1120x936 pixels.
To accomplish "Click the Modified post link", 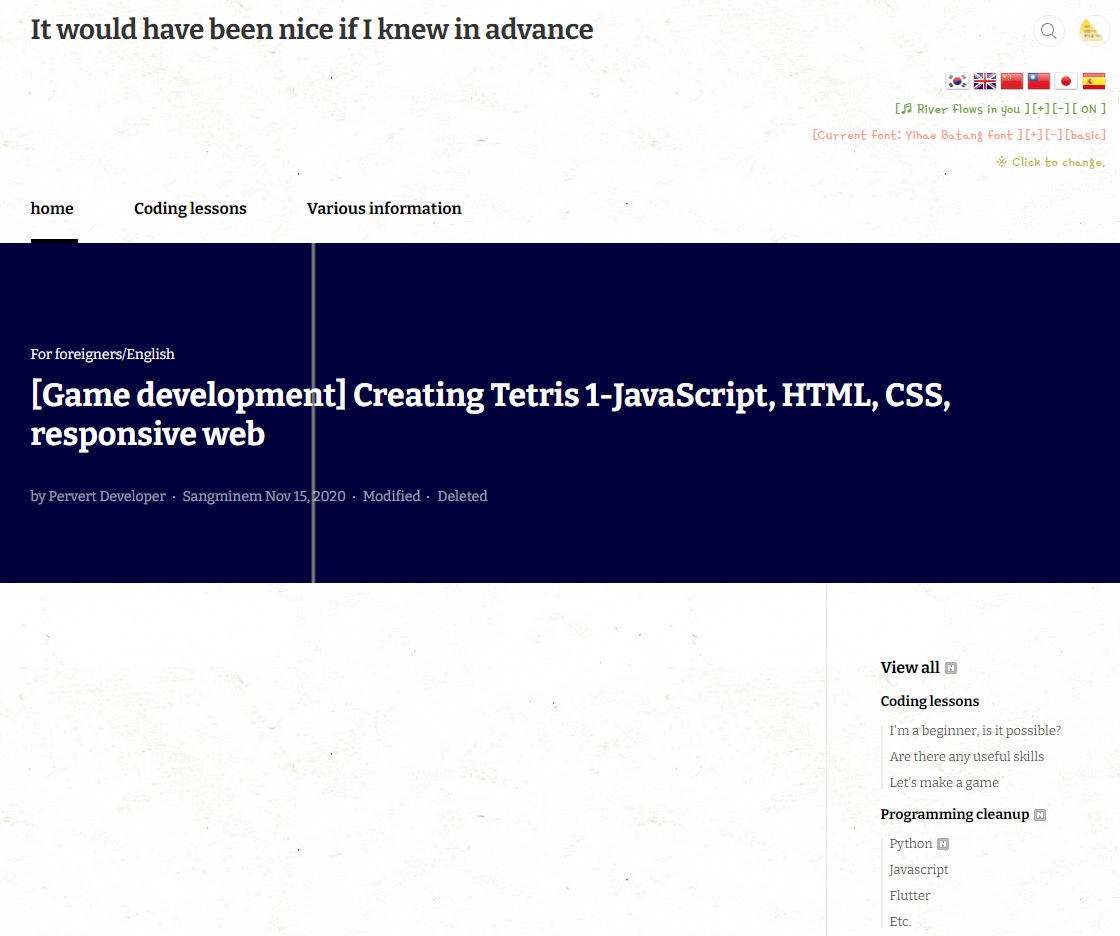I will click(391, 496).
